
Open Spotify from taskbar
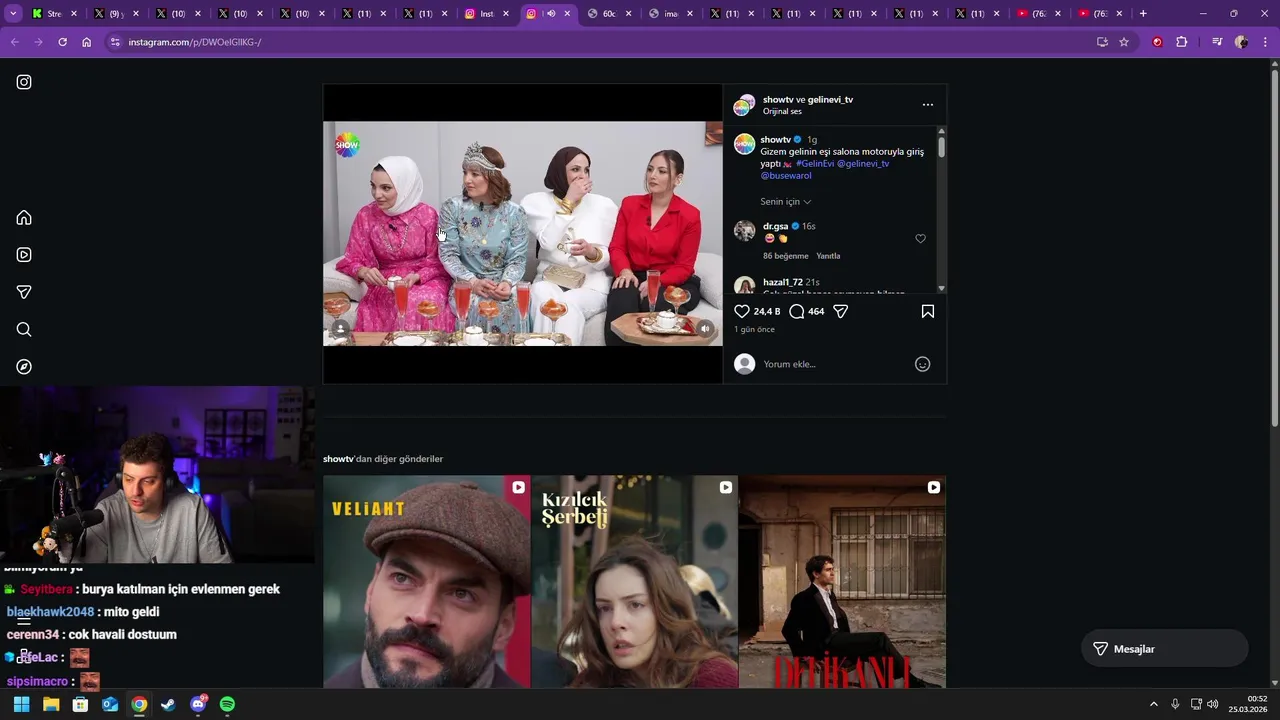coord(227,705)
